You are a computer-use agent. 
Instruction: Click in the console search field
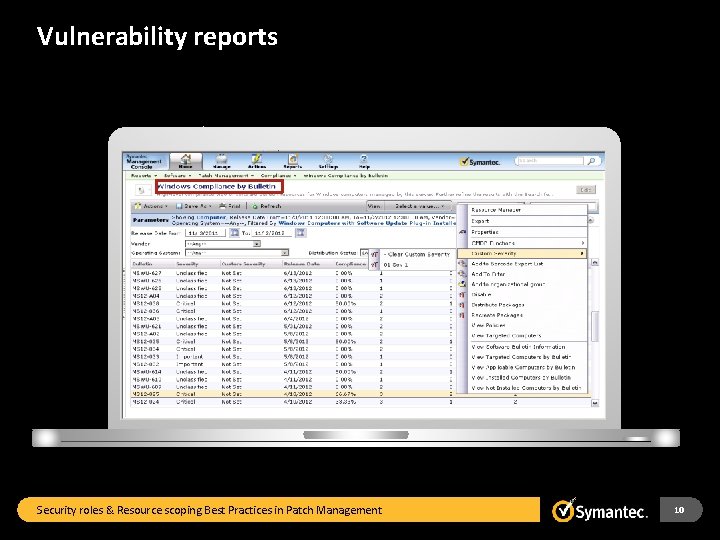(x=550, y=161)
